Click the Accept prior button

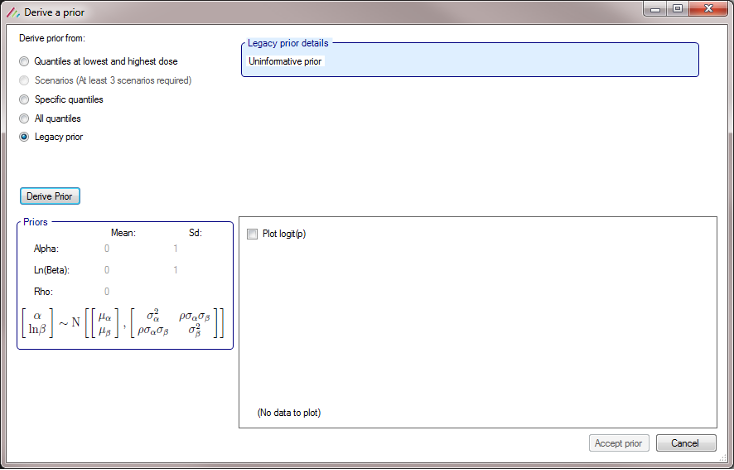click(x=620, y=443)
